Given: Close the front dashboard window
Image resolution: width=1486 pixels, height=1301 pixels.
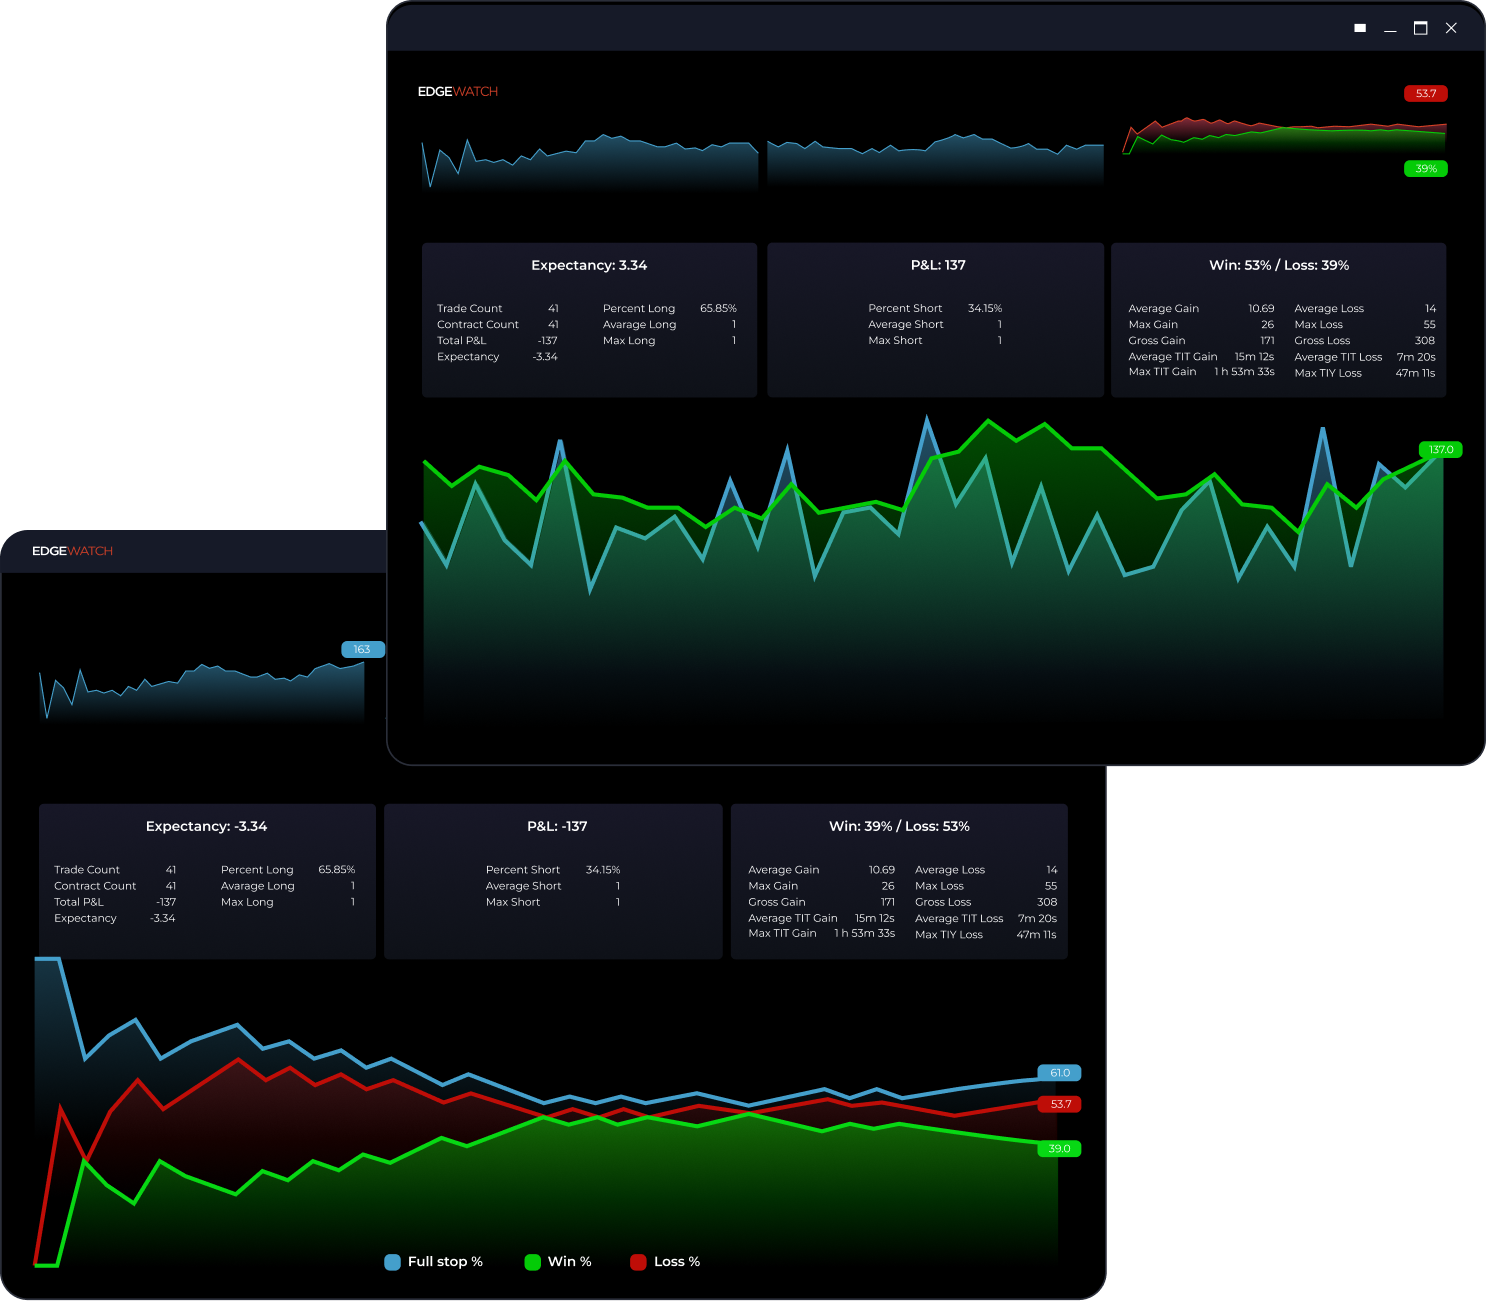Looking at the screenshot, I should [1451, 28].
